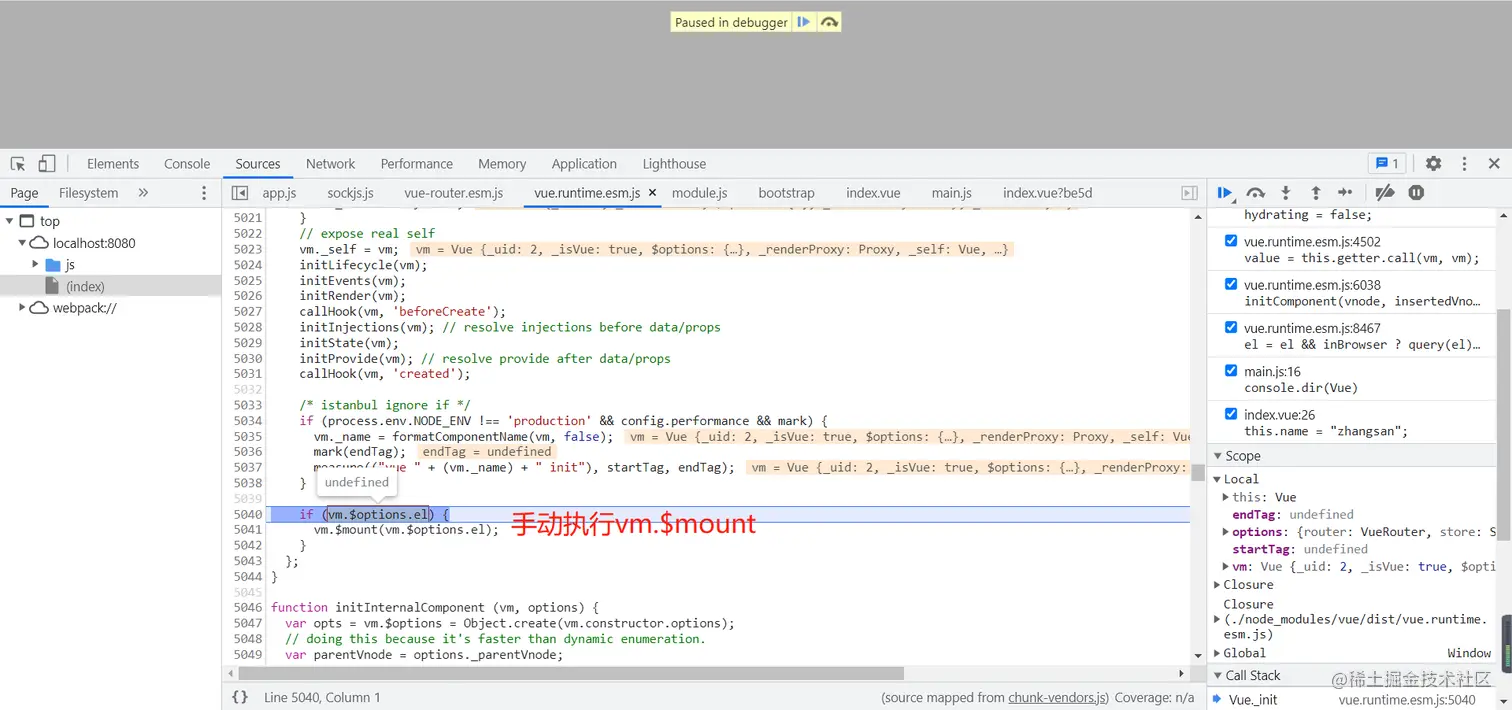
Task: Switch to the Console panel
Action: [187, 164]
